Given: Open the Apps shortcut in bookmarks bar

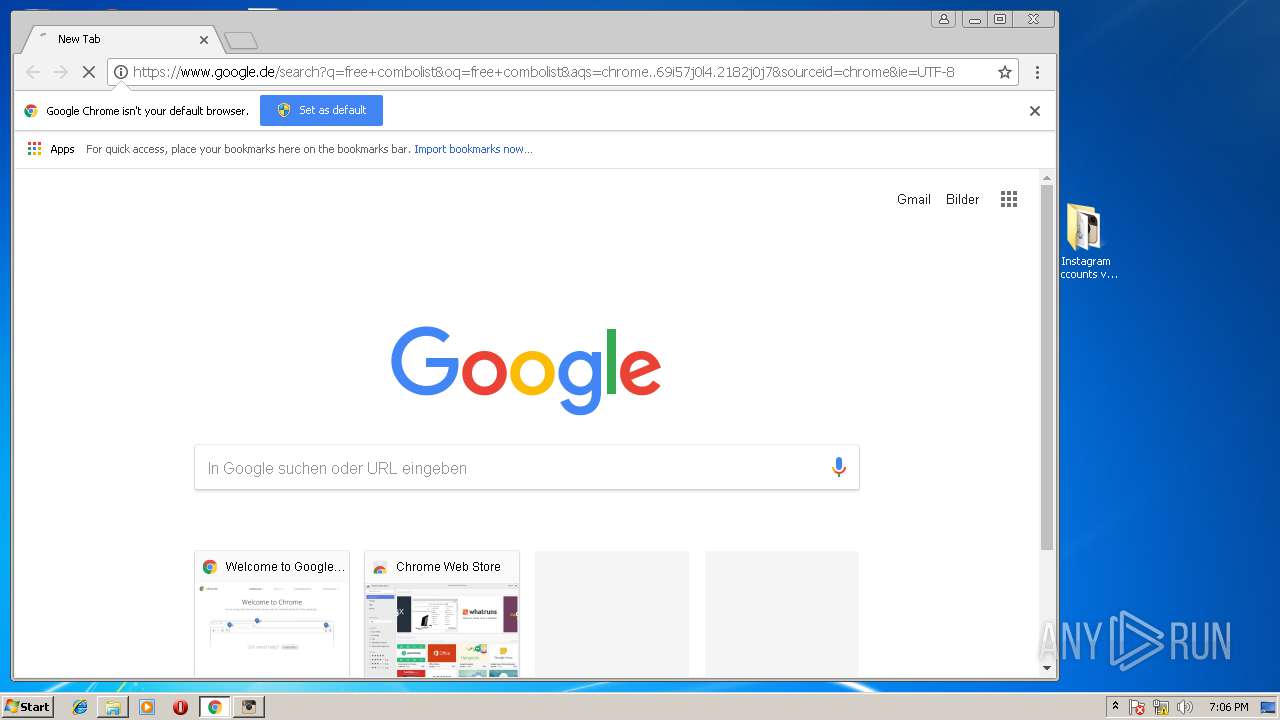Looking at the screenshot, I should 51,149.
